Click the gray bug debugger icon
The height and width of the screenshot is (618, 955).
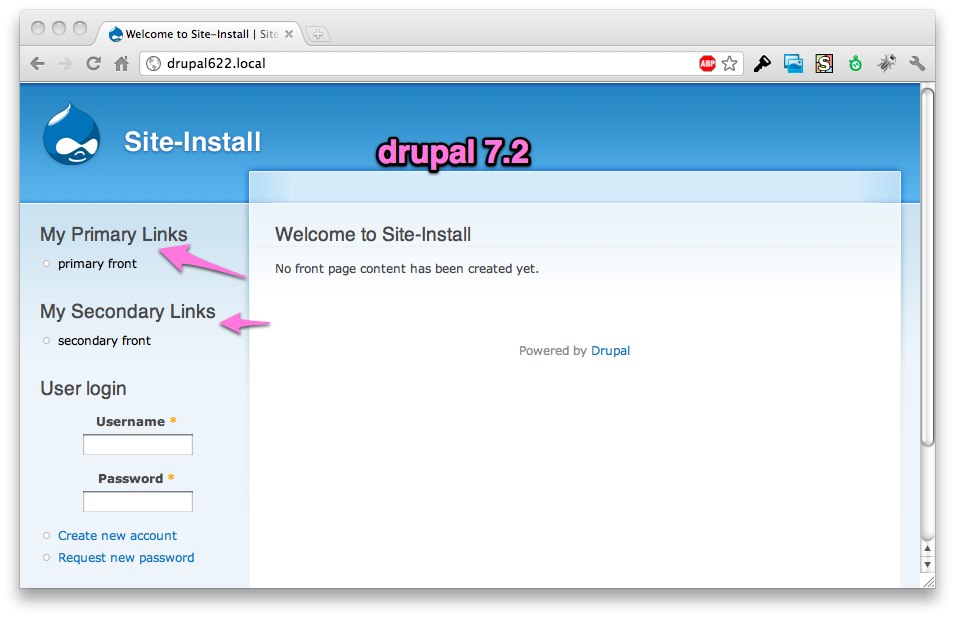click(886, 63)
